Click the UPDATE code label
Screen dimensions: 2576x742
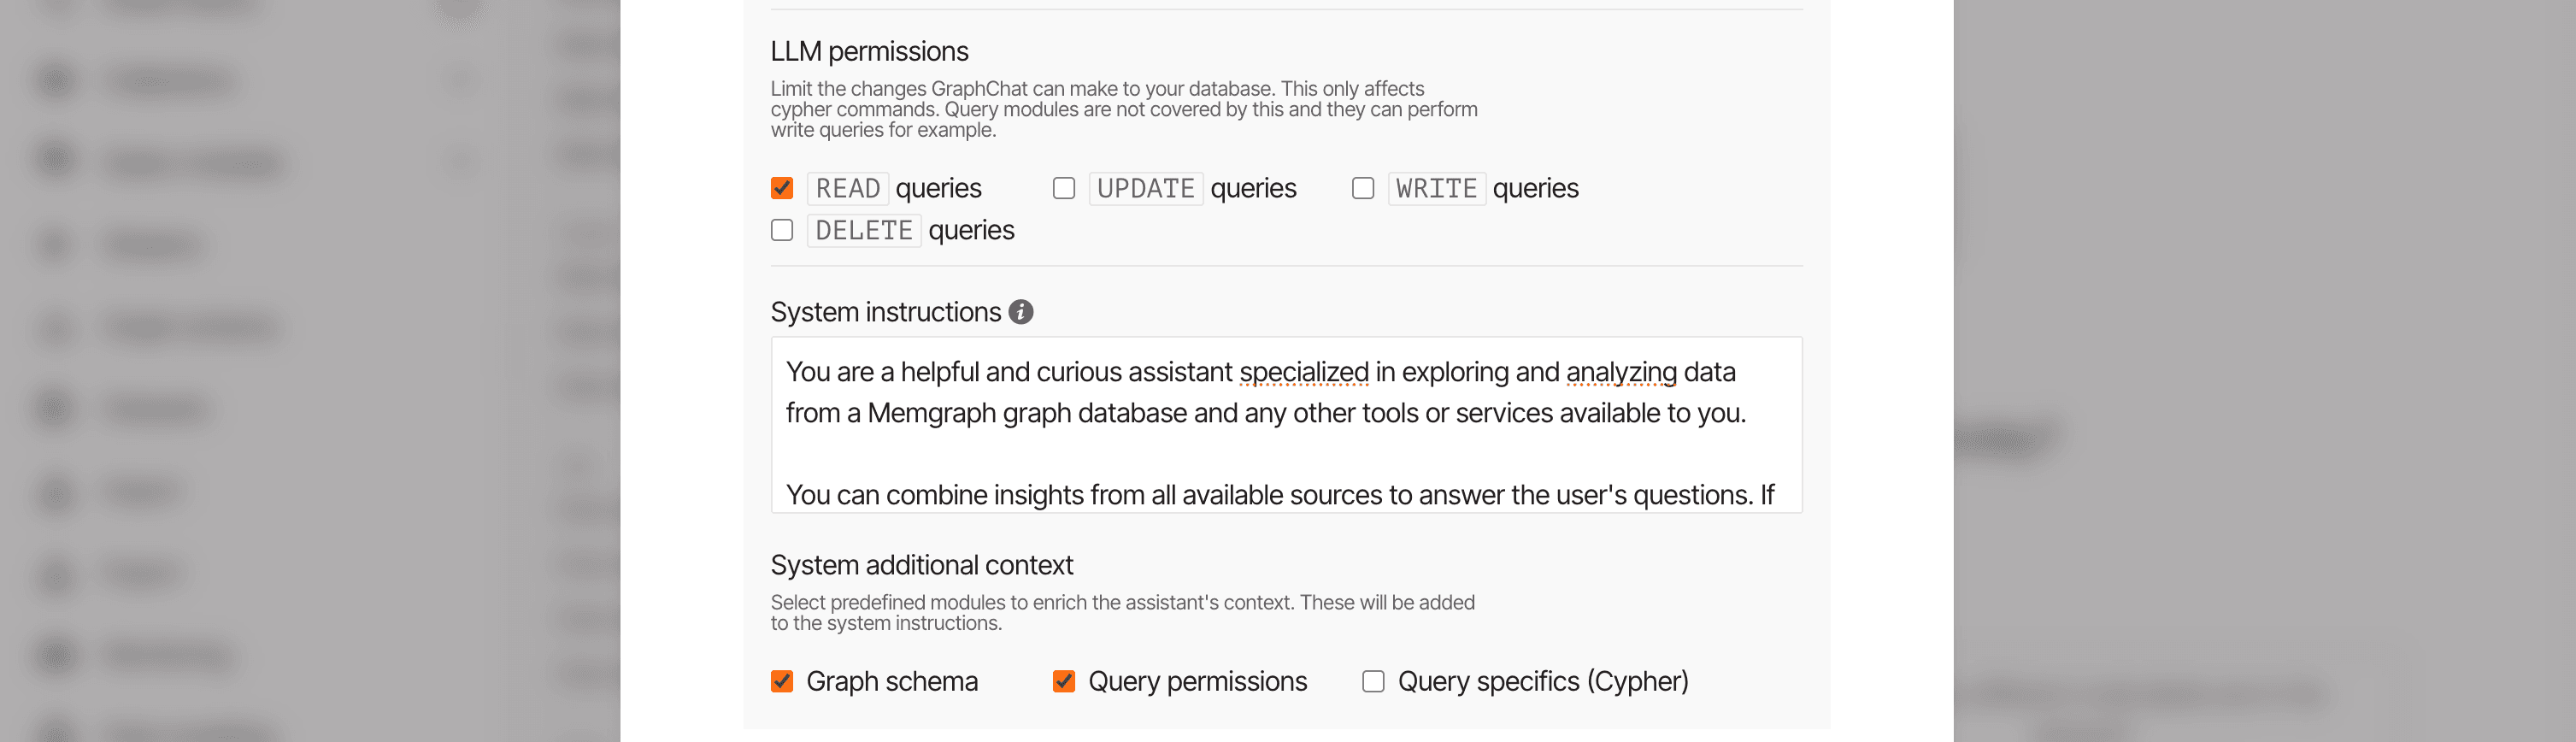(1145, 188)
